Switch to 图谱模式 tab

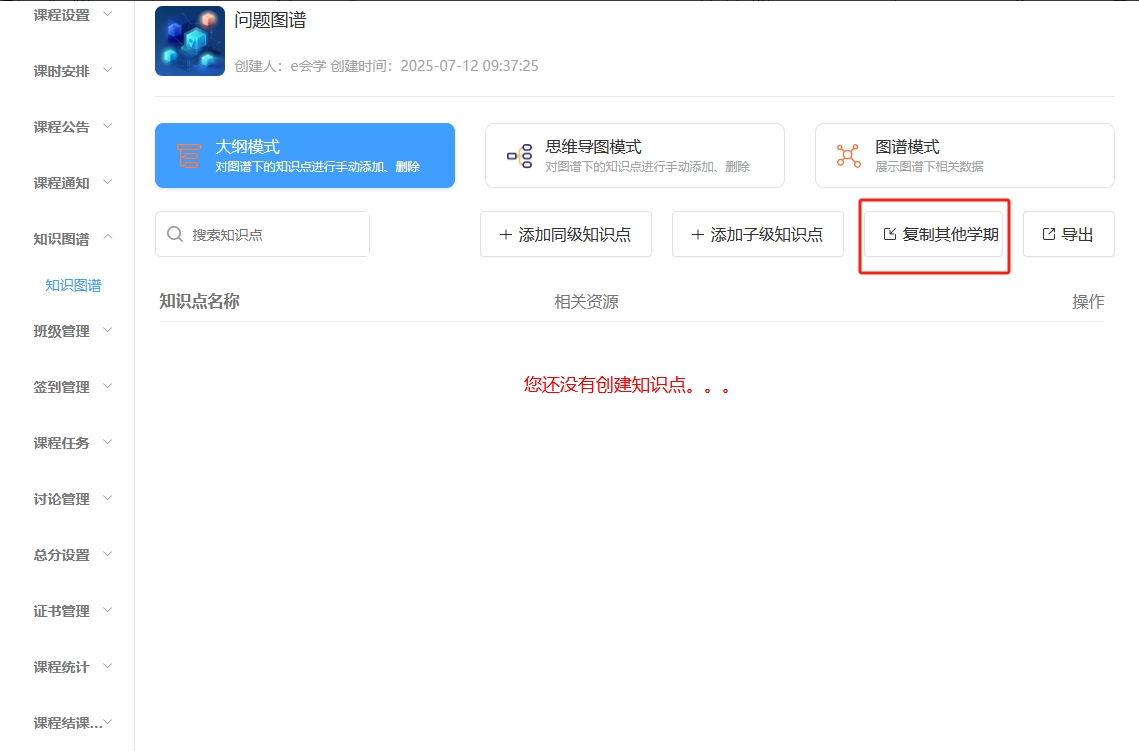964,155
